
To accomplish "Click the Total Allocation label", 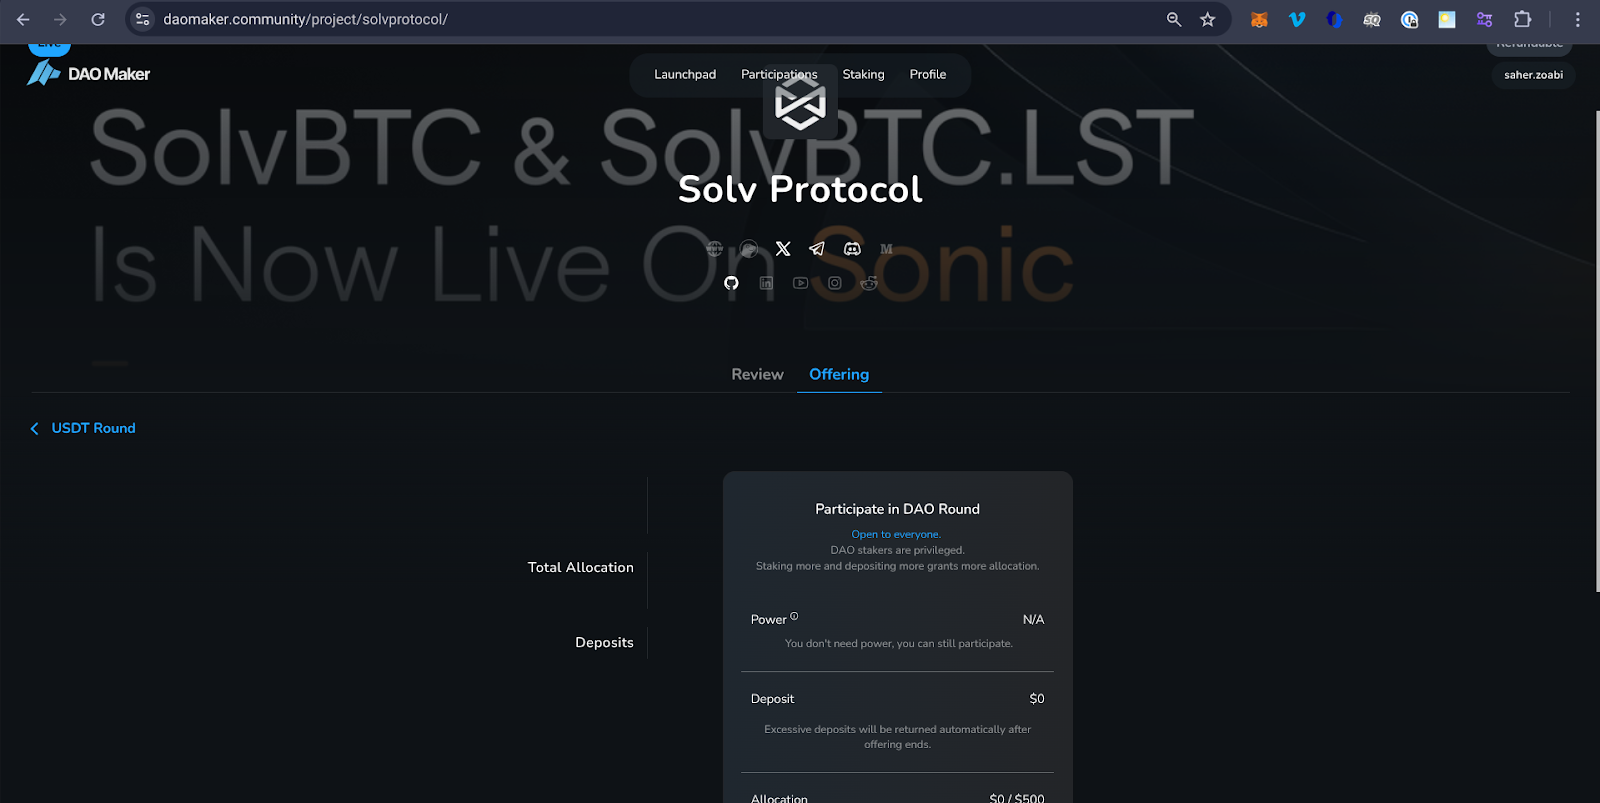I will [x=581, y=567].
